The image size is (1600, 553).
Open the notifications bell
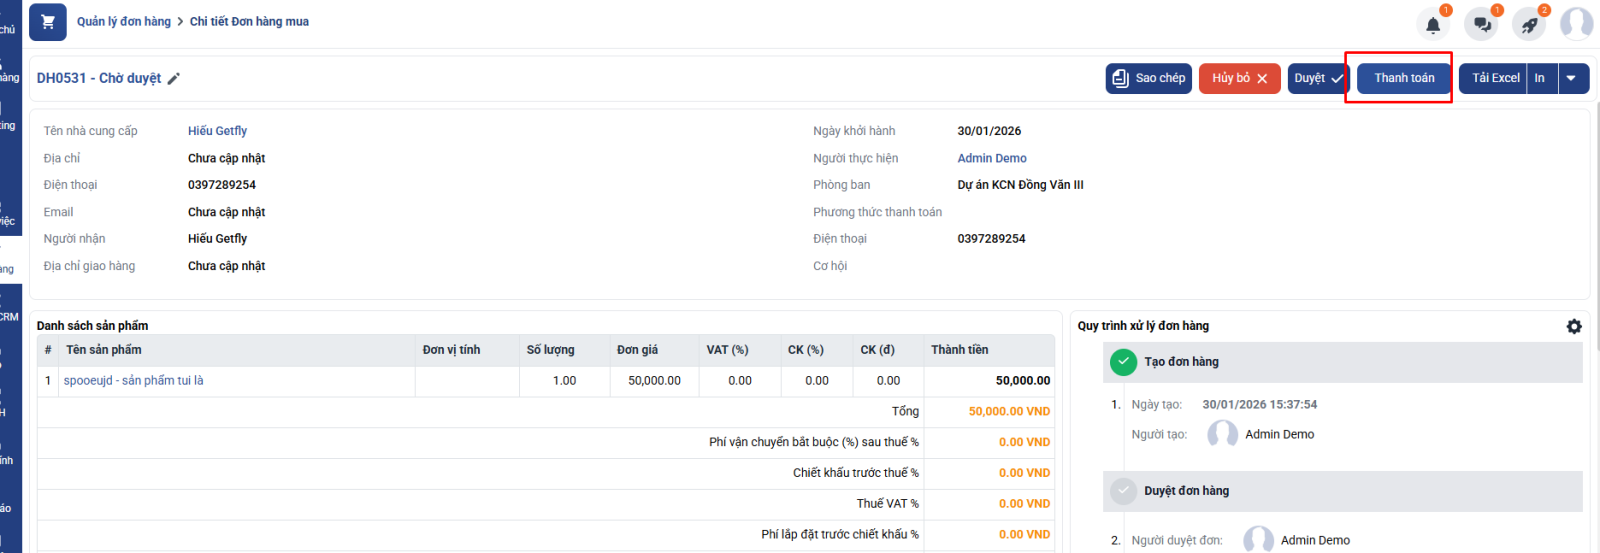(1432, 25)
